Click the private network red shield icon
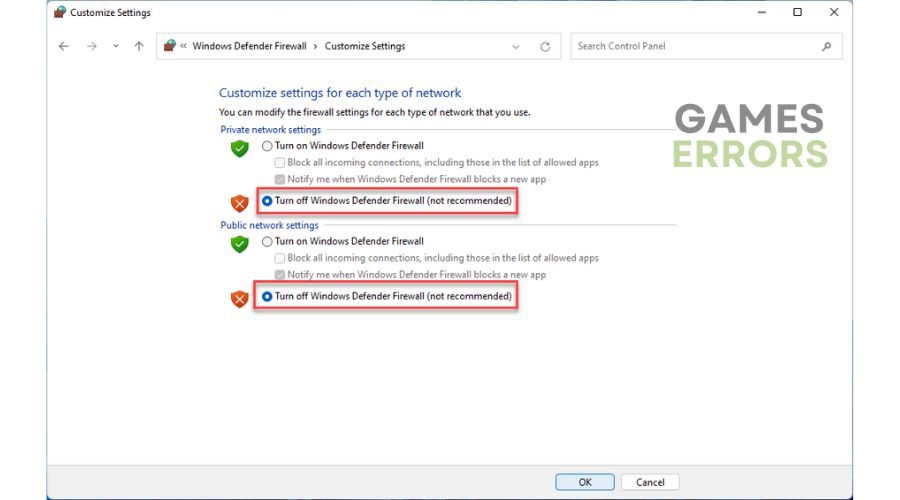Screen dimensions: 900x500 point(239,203)
